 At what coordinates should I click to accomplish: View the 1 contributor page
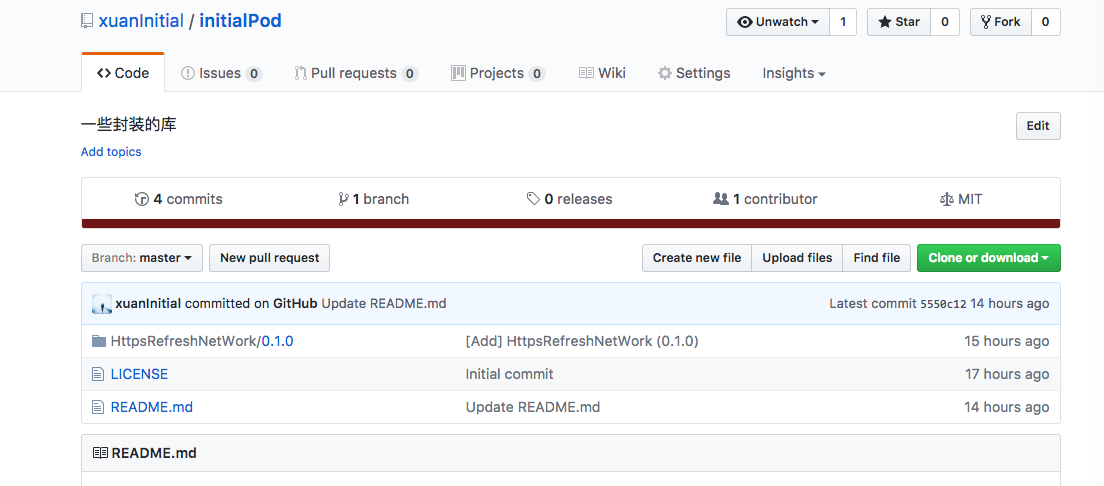(765, 199)
